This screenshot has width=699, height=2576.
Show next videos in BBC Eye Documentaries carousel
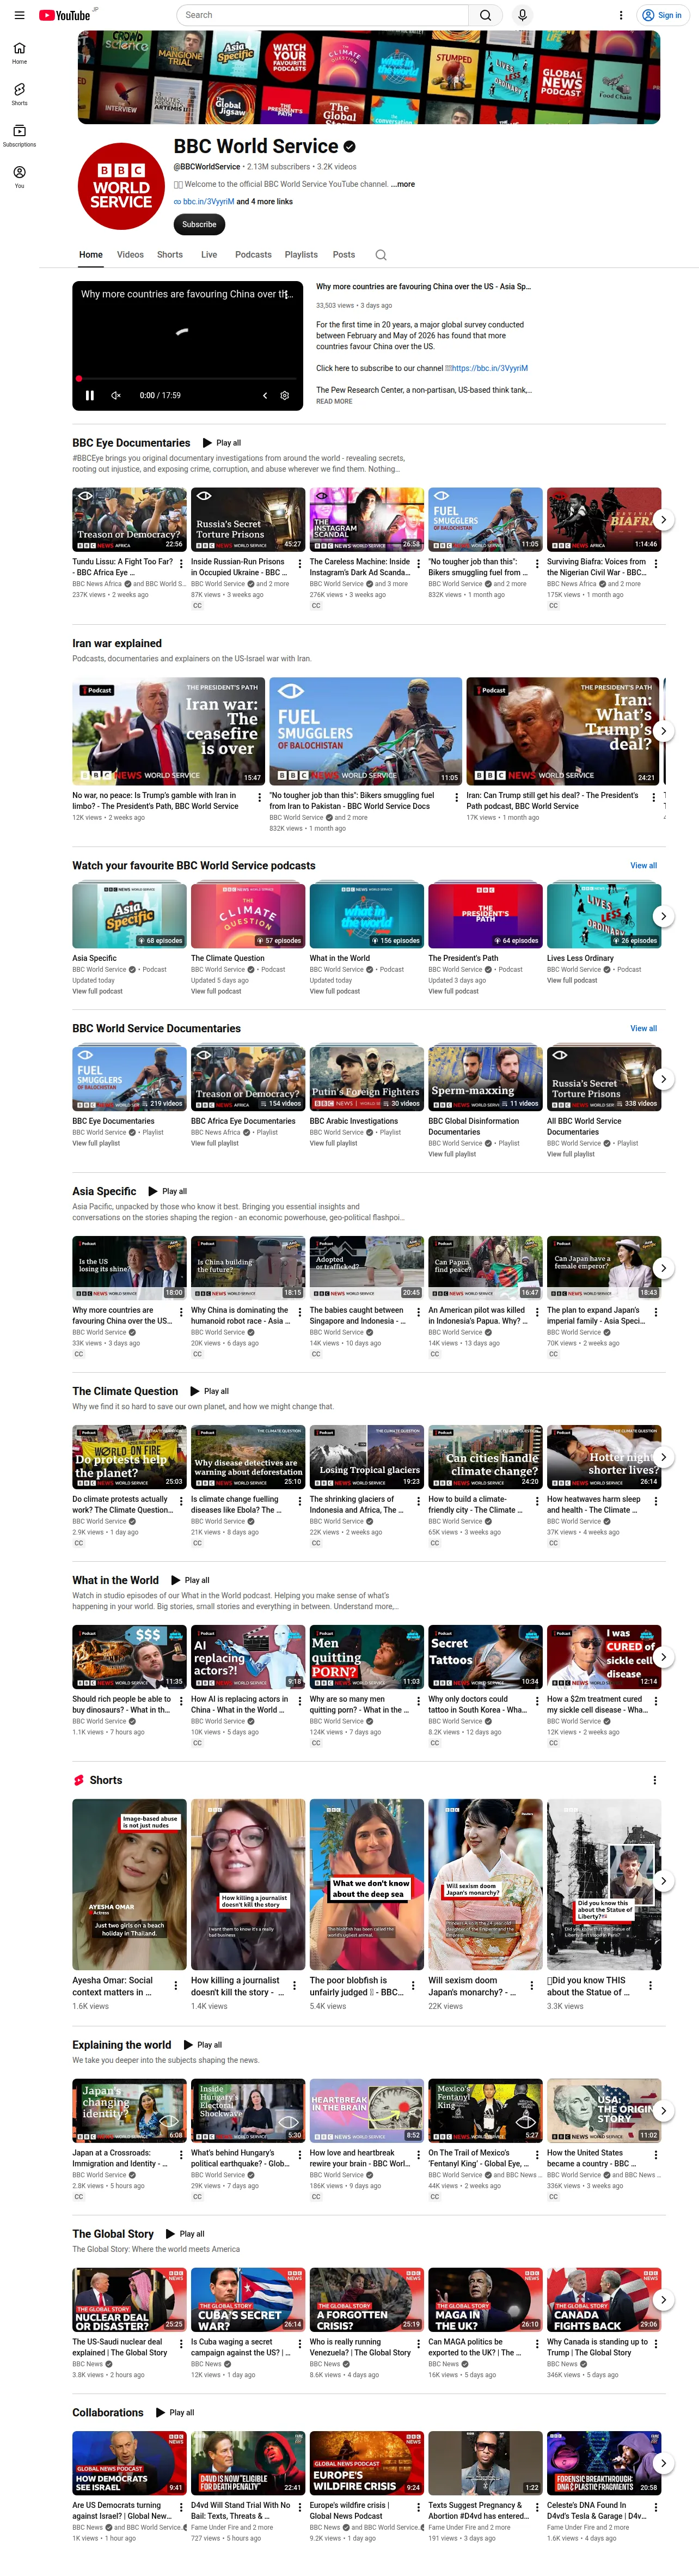point(663,520)
